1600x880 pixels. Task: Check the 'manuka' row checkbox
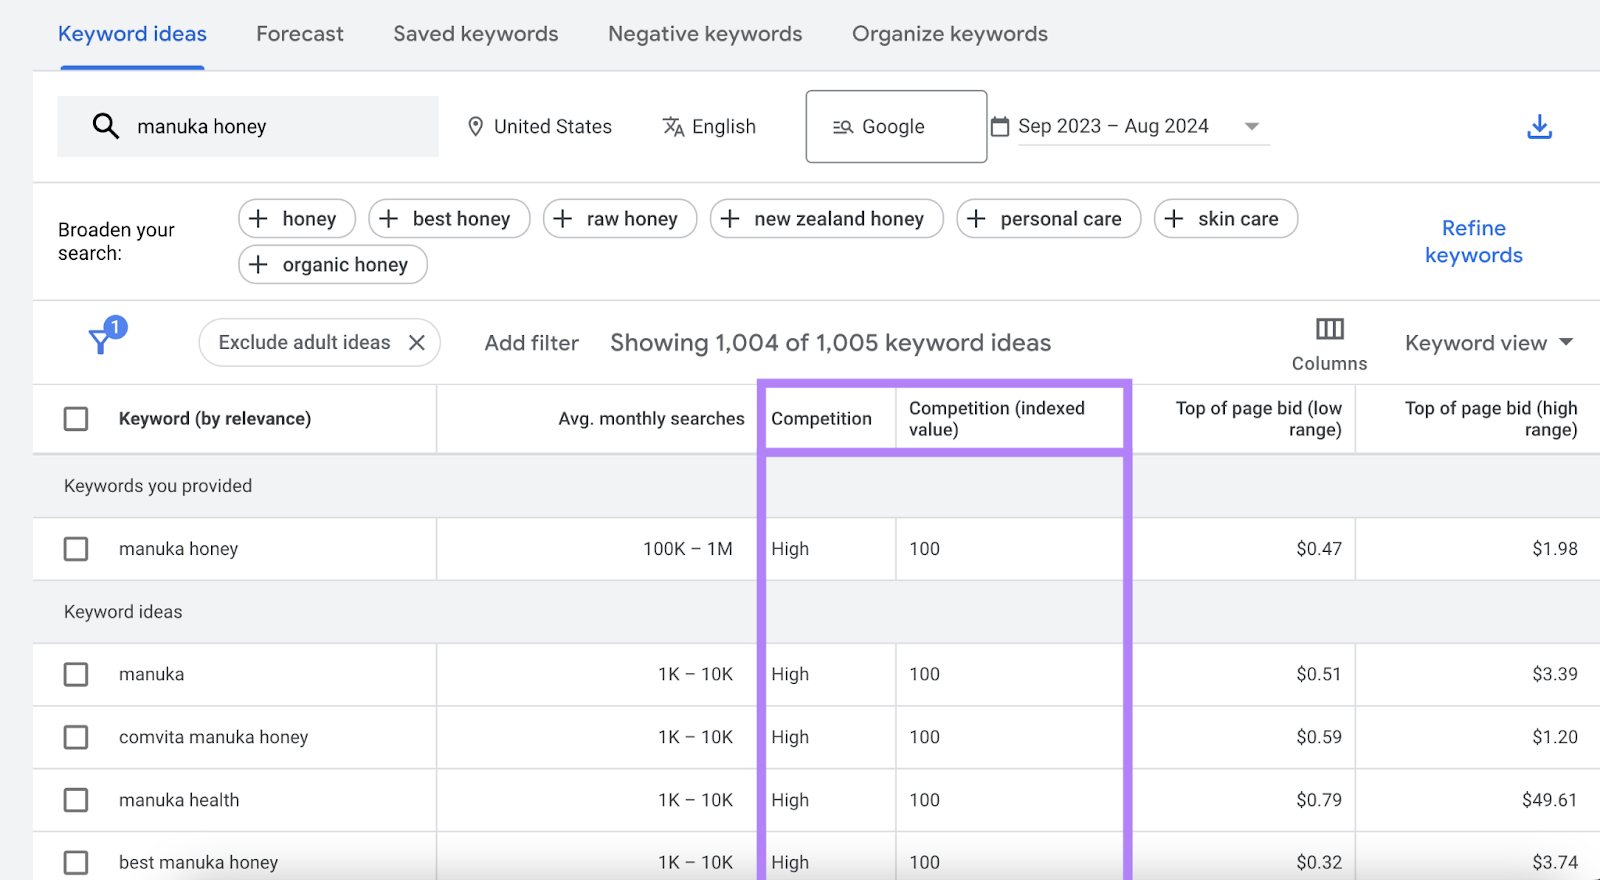76,675
